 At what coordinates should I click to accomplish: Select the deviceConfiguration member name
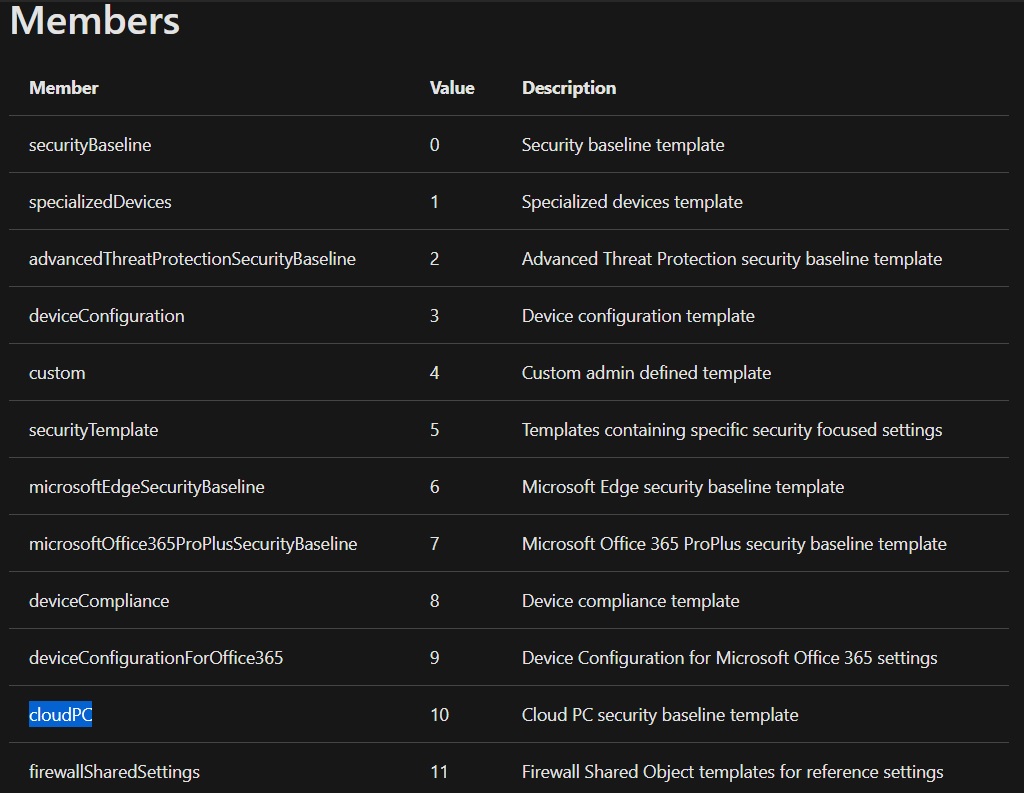(107, 316)
